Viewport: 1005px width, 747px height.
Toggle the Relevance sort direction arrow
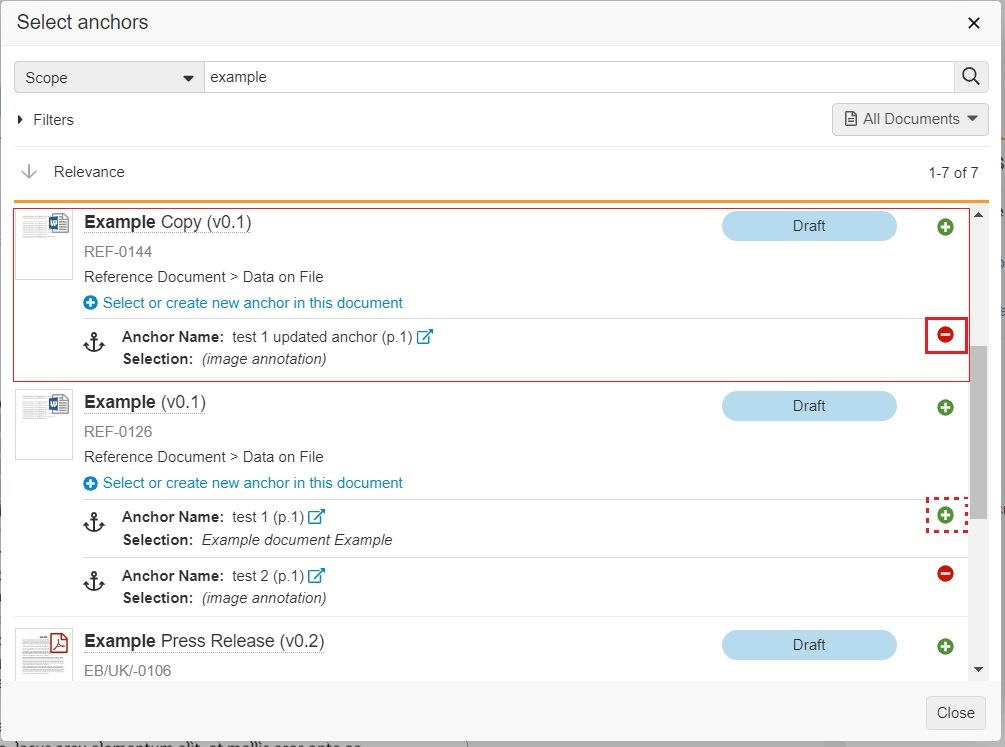coord(28,172)
